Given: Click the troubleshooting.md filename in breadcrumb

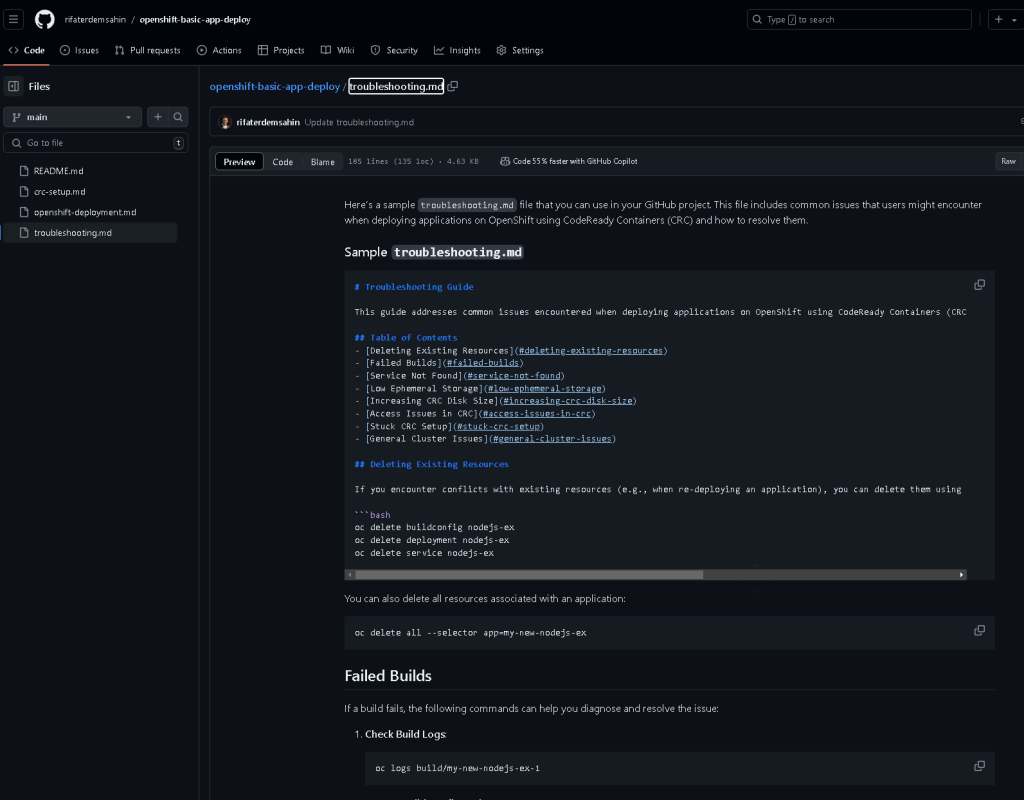Looking at the screenshot, I should 396,86.
